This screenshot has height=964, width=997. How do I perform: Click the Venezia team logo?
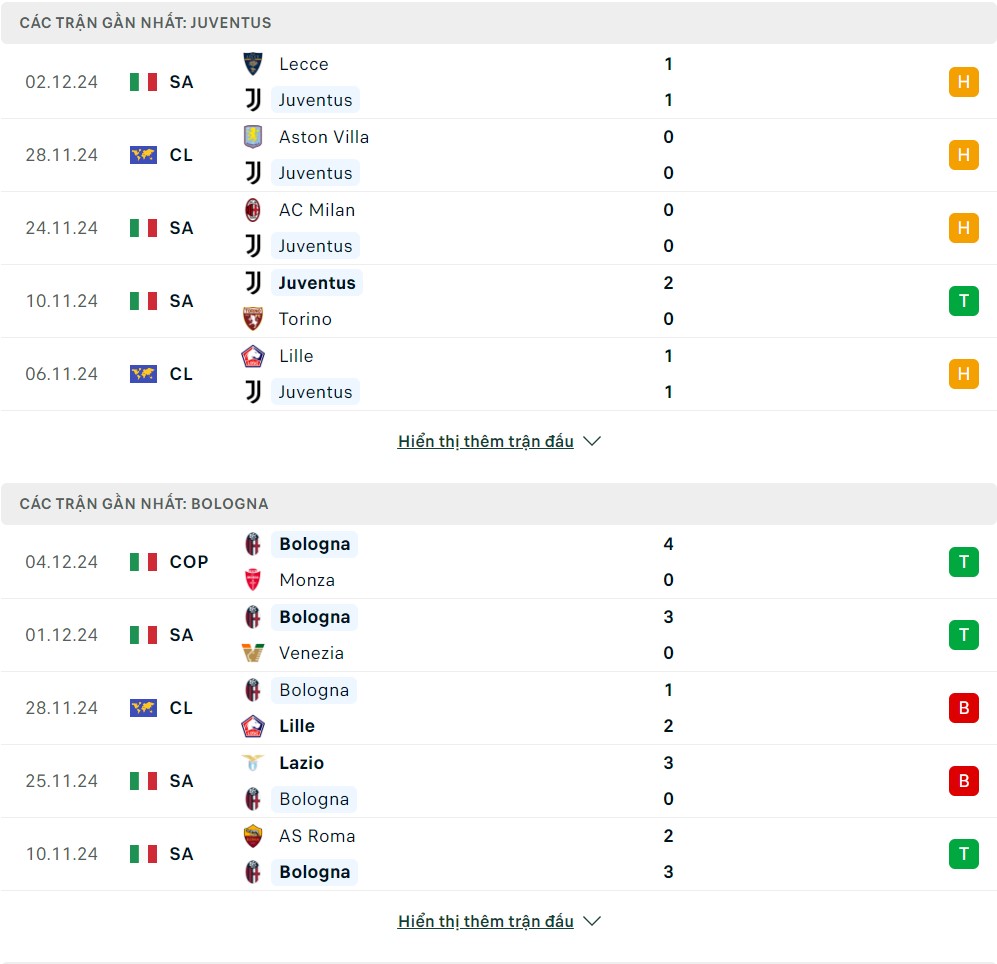pyautogui.click(x=253, y=653)
